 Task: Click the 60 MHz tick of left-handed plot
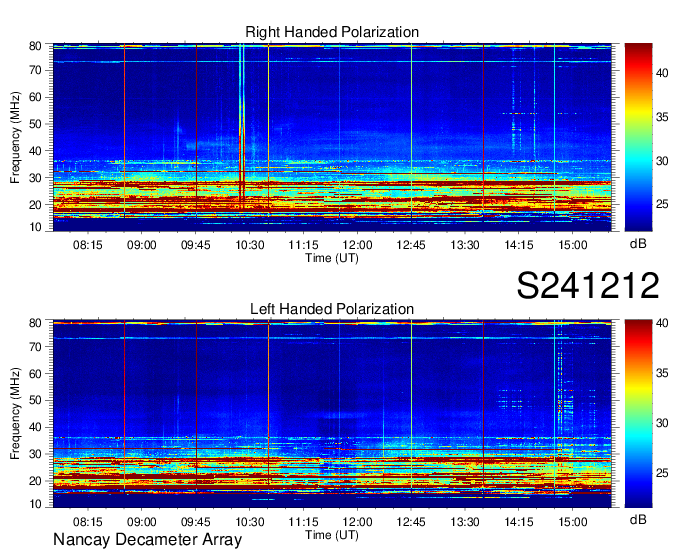coord(35,374)
